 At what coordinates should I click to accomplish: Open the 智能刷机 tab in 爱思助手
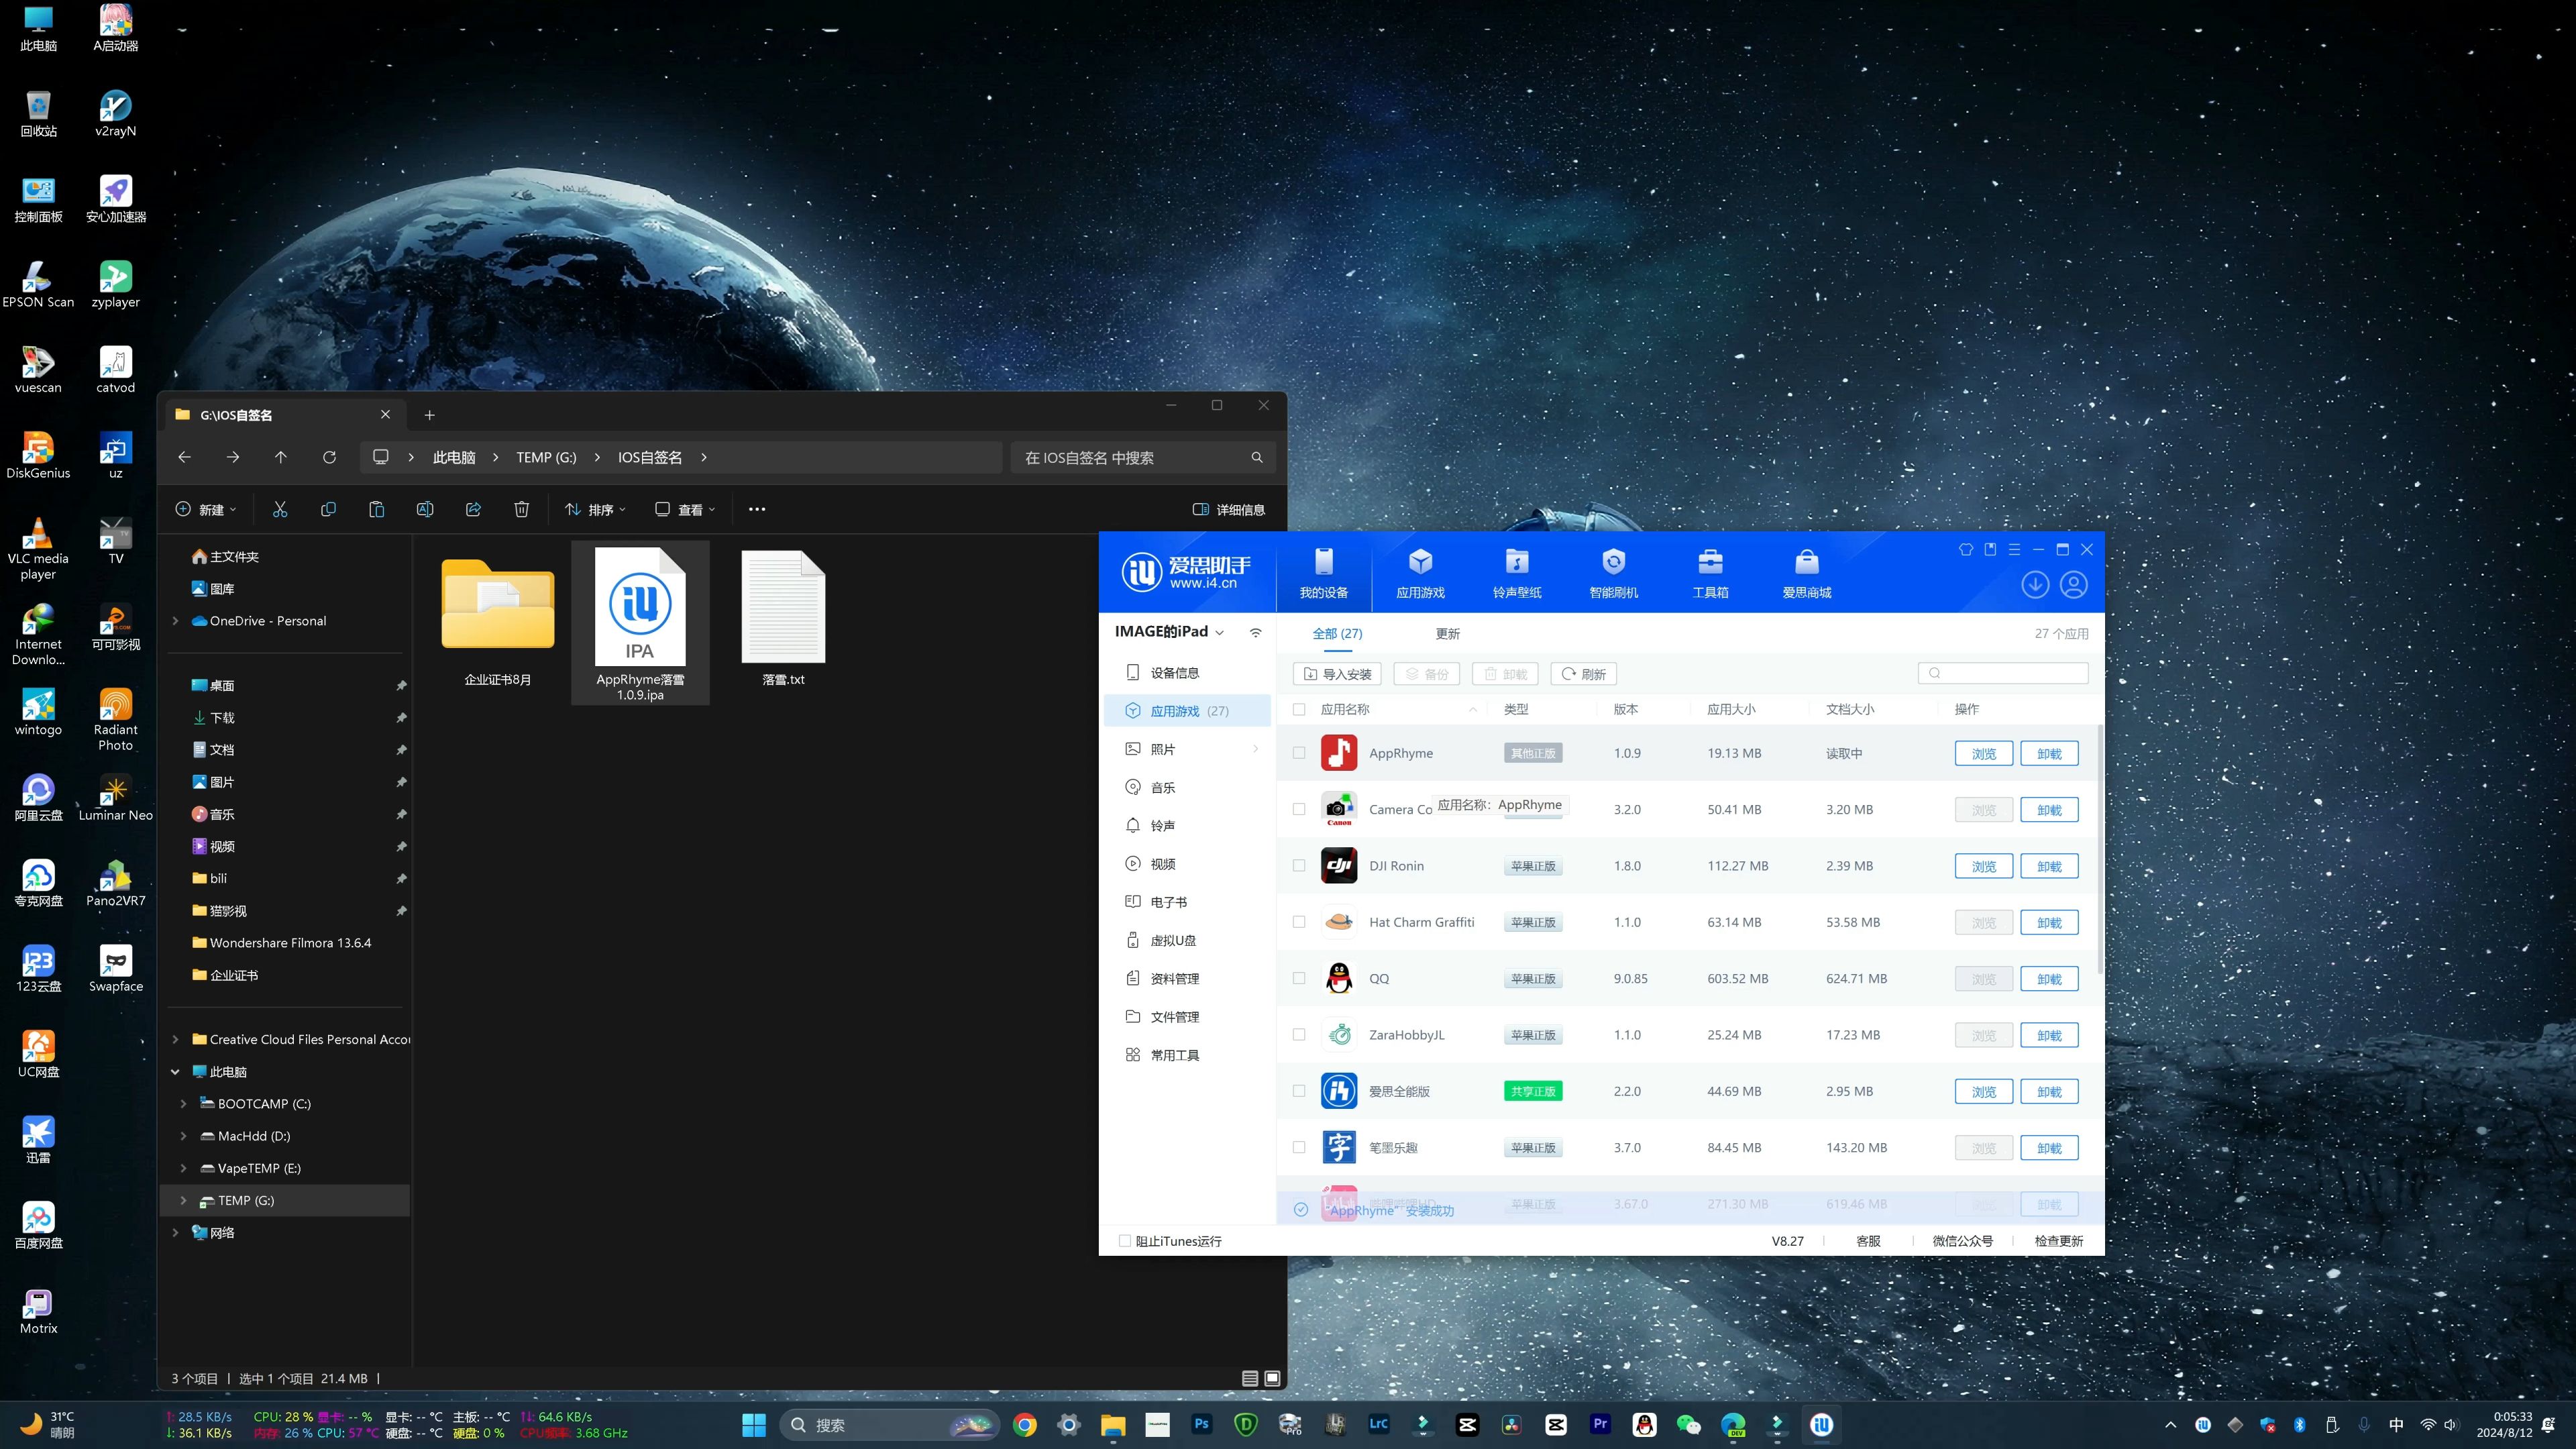point(1613,572)
